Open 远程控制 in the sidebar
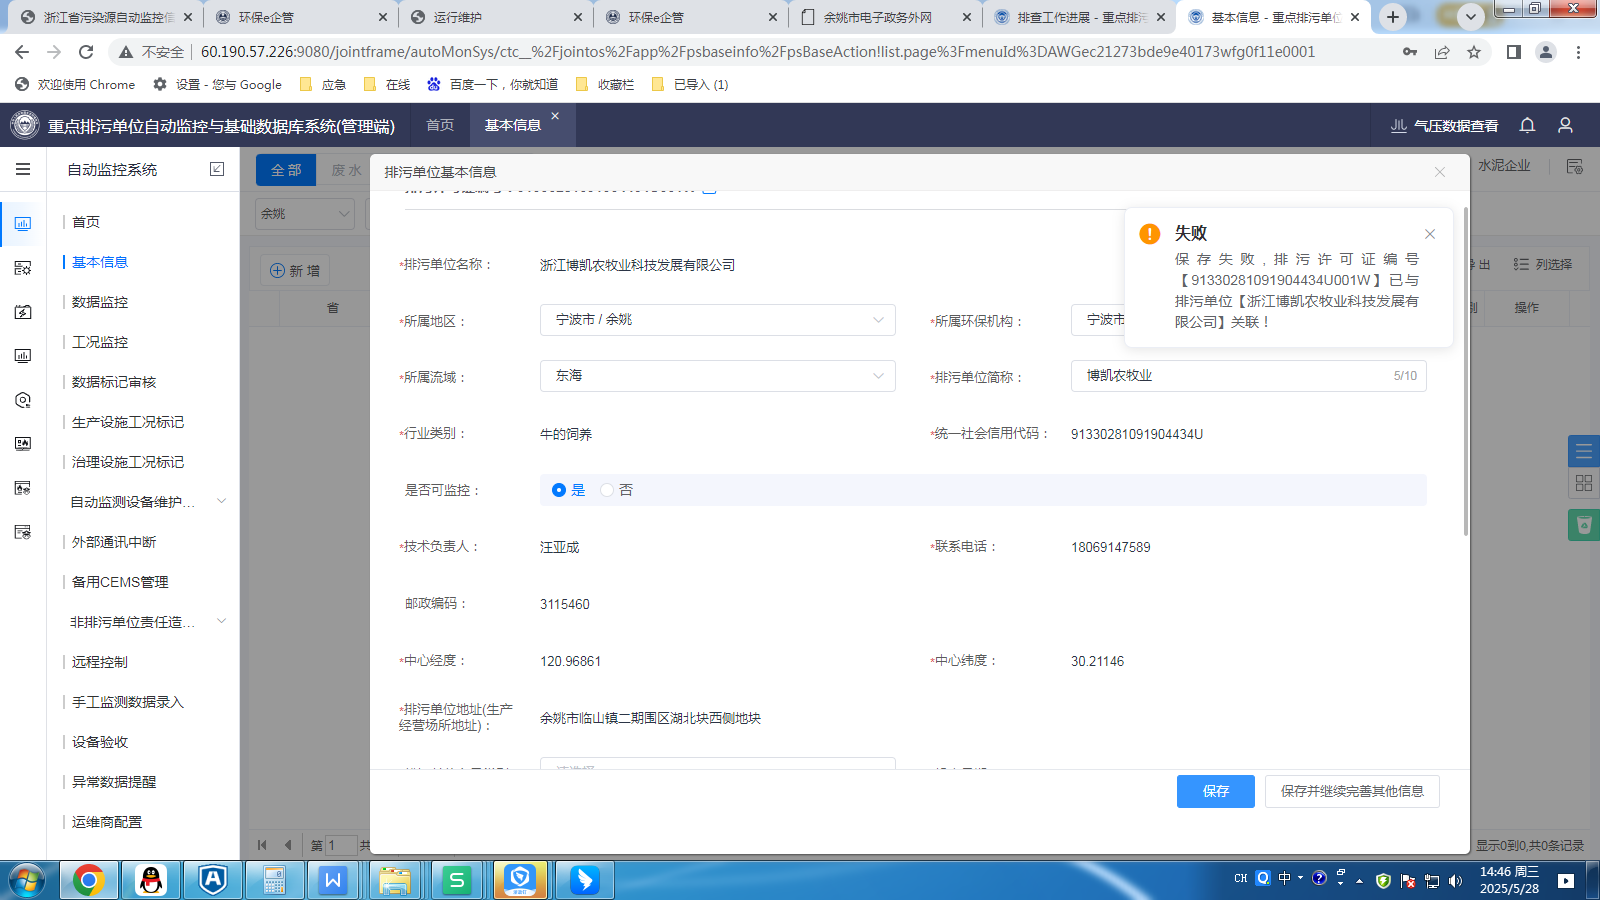 [100, 662]
